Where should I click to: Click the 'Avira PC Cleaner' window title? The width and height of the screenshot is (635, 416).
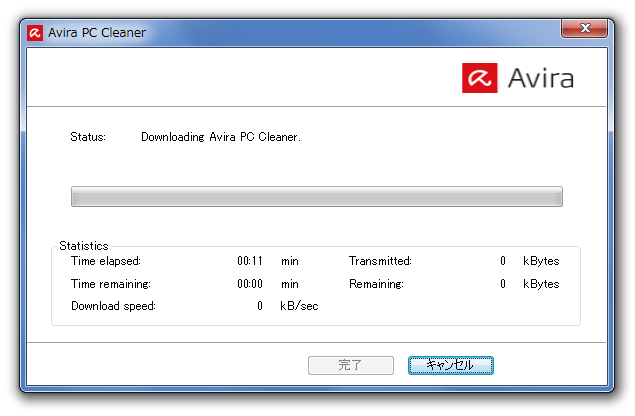point(97,32)
